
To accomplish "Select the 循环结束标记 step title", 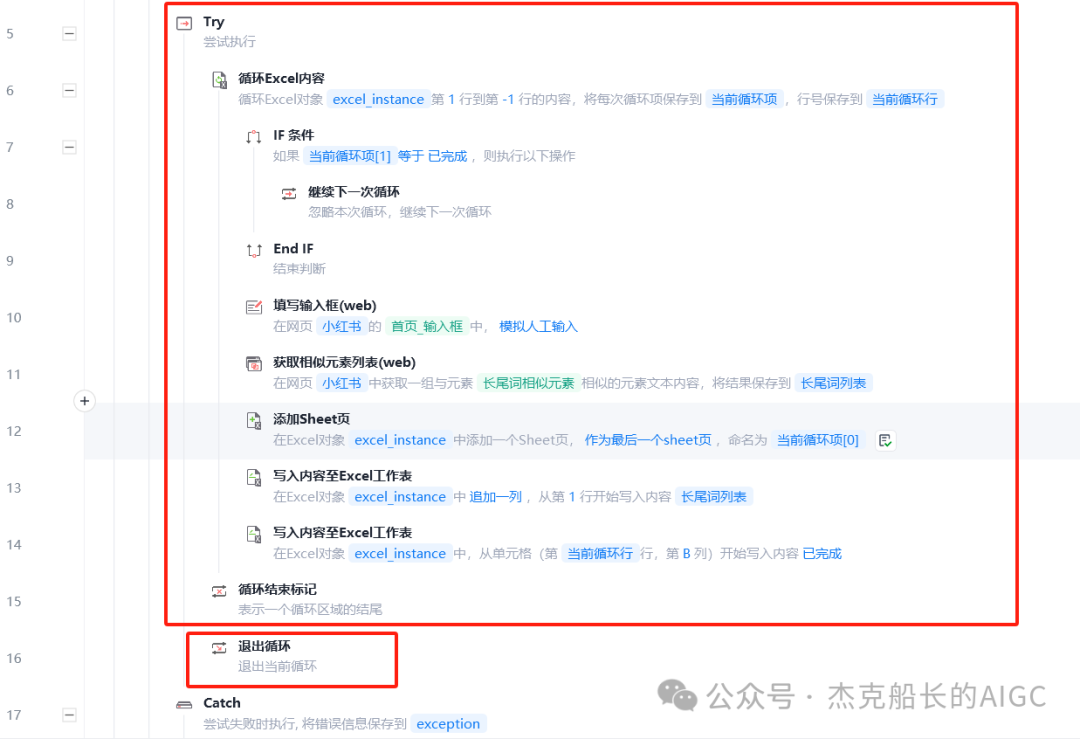I will [277, 589].
